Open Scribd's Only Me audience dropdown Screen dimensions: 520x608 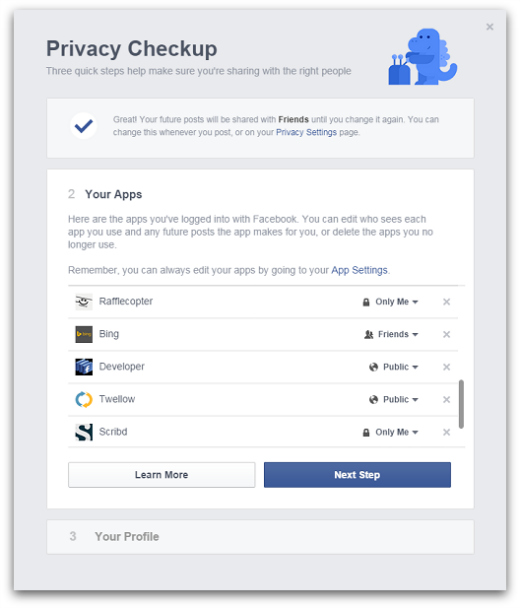[x=390, y=432]
